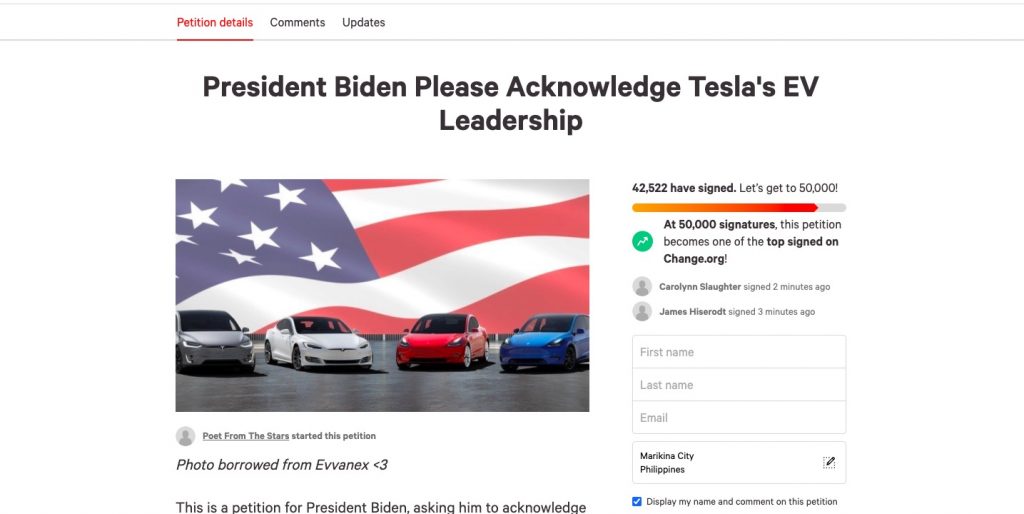This screenshot has width=1024, height=514.
Task: Click the top signed on Change.org text
Action: point(751,250)
